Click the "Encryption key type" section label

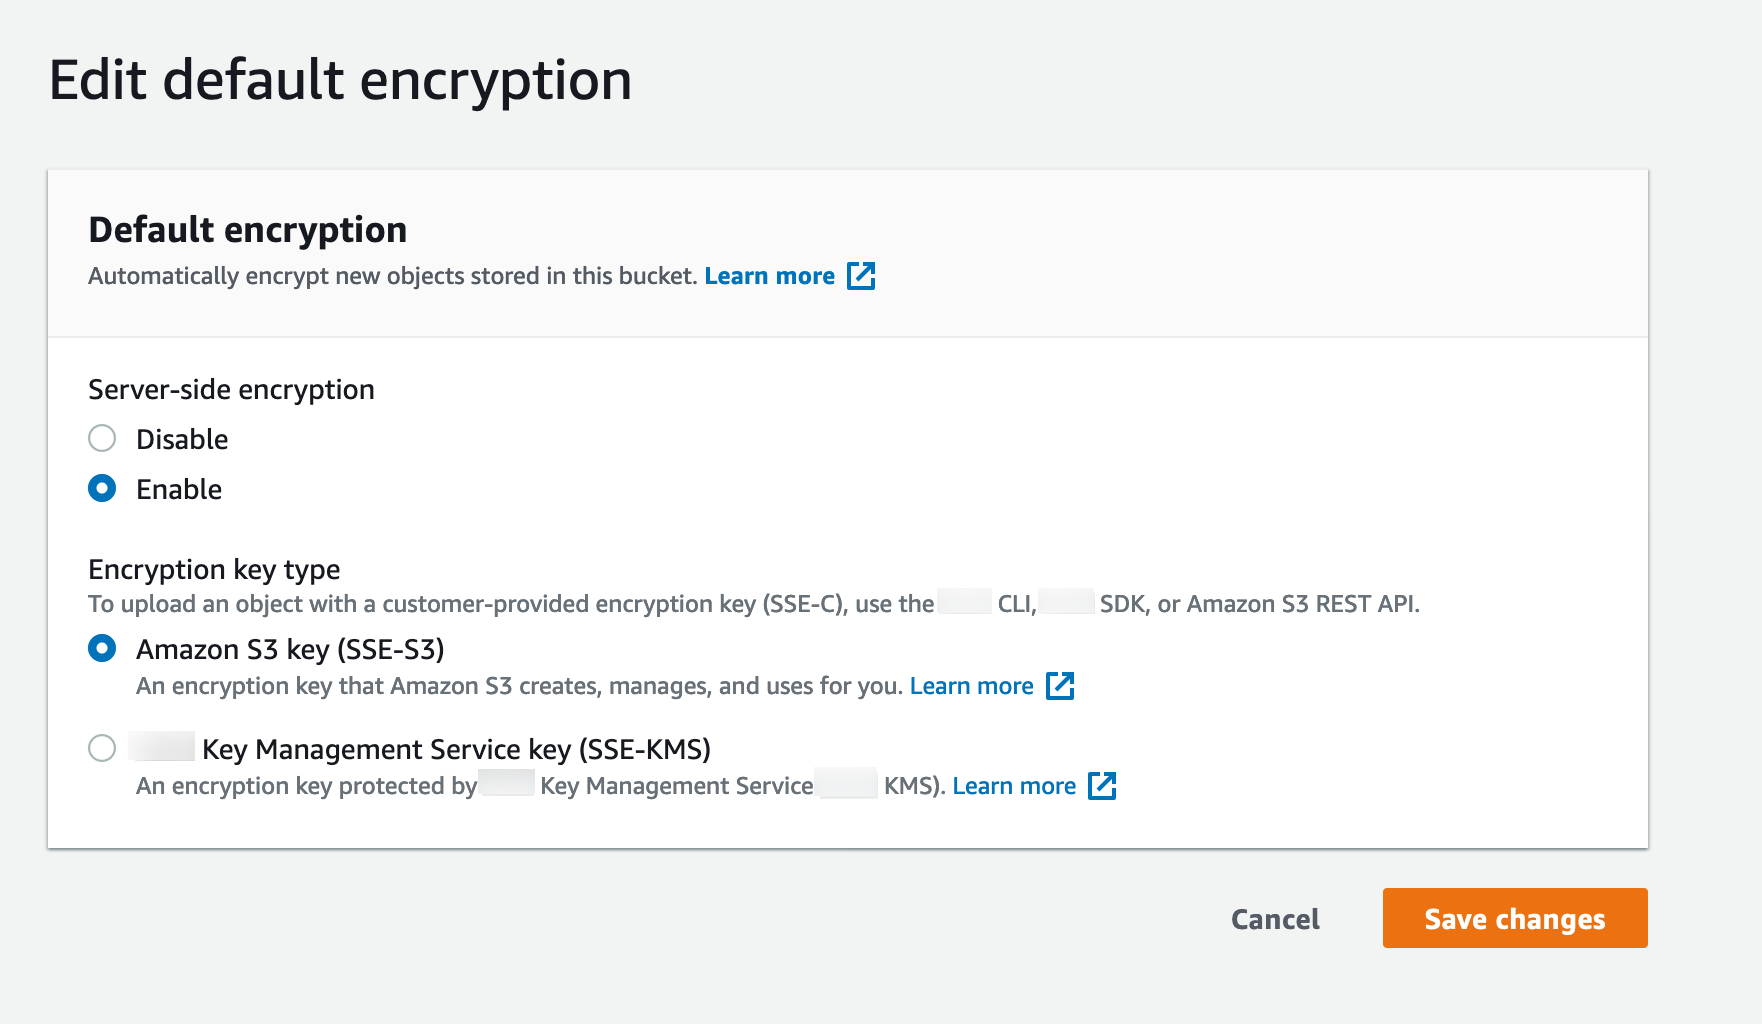pos(214,569)
